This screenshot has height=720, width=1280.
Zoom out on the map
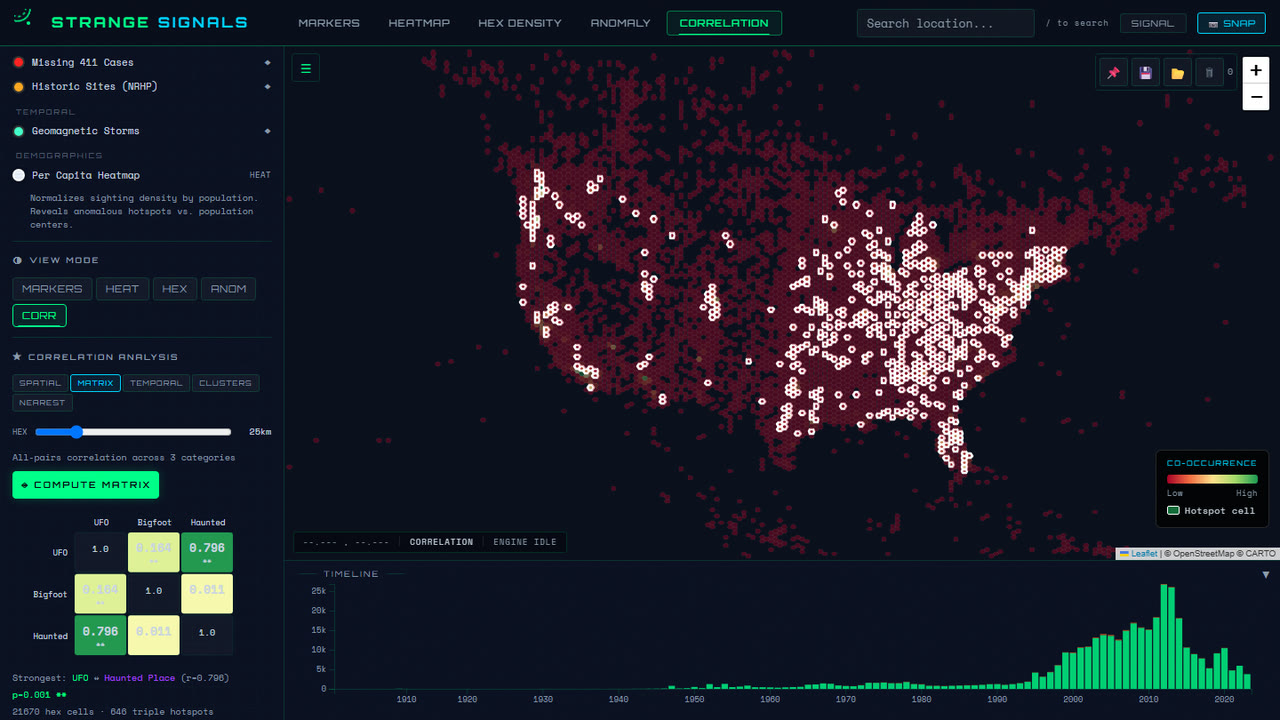1256,97
